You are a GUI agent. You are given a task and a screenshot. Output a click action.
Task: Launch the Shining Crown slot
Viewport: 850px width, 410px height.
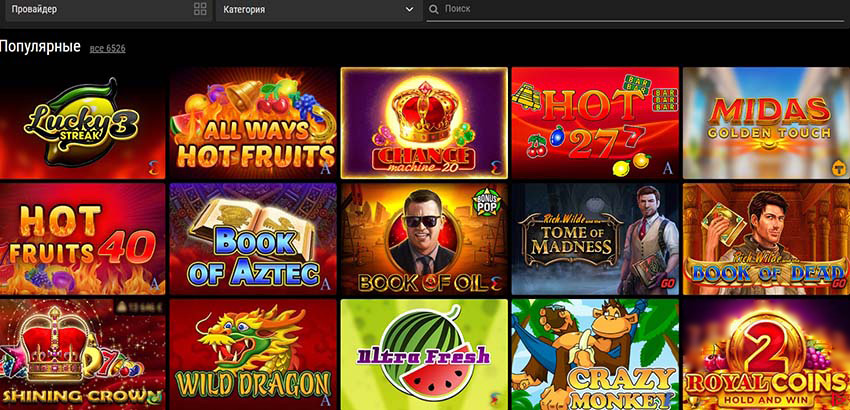(82, 354)
